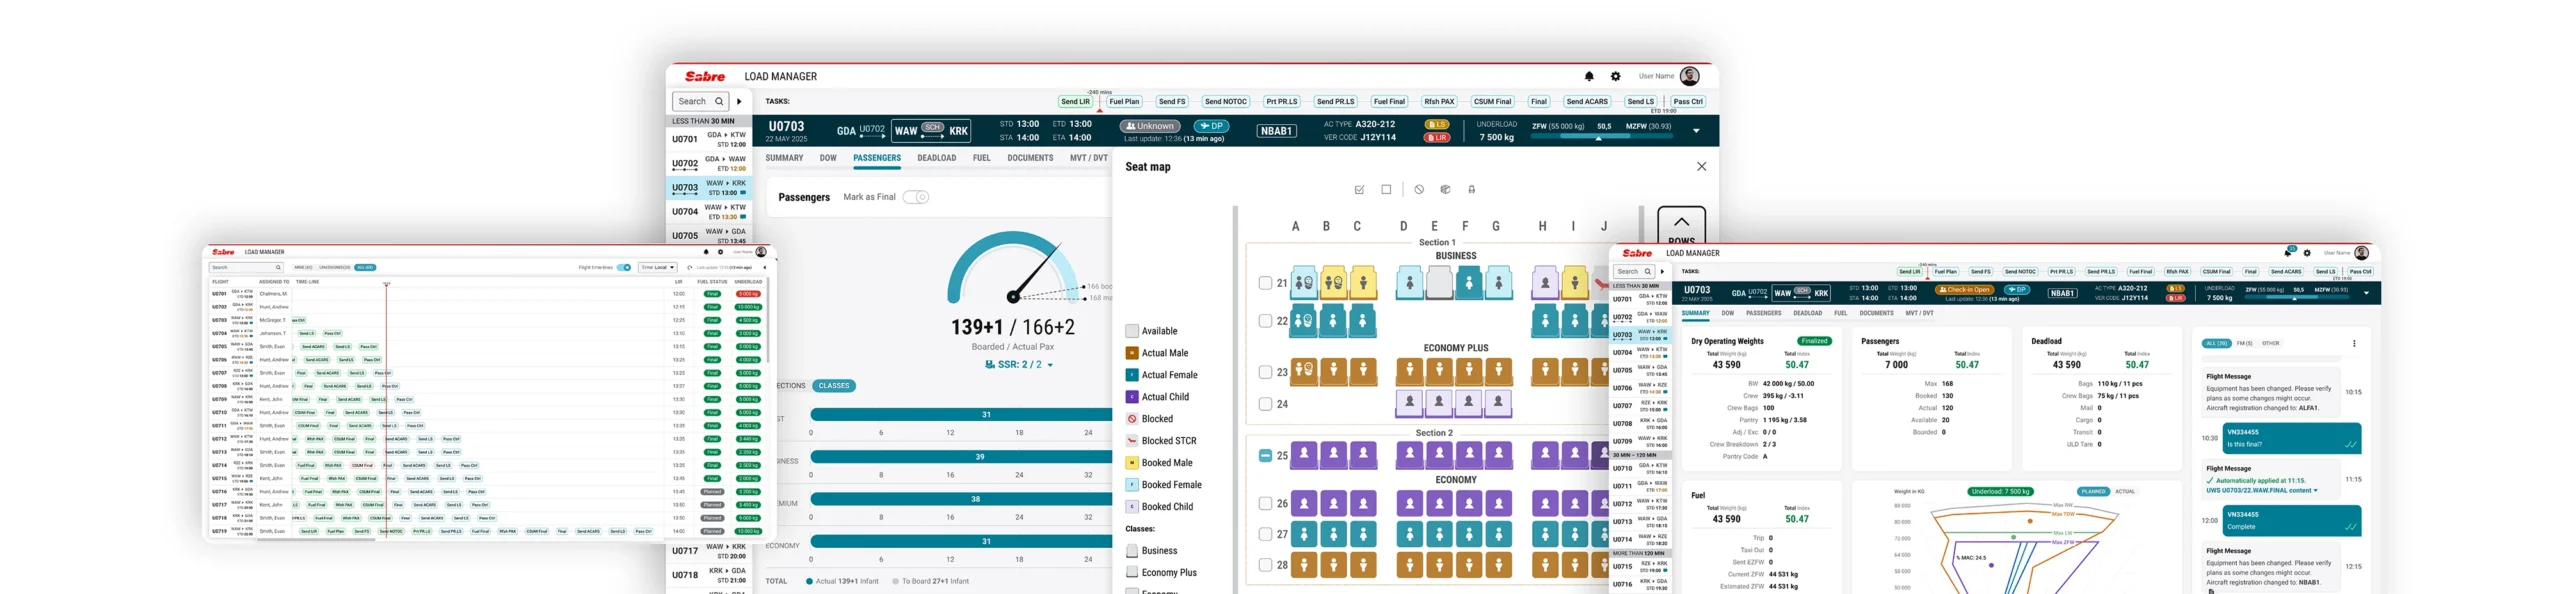Viewport: 2560px width, 594px height.
Task: Collapse rows using the up chevron button
Action: pos(1681,222)
